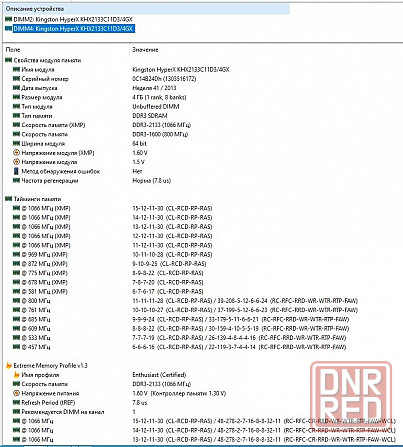Click chip icon of 581 МГц (XMP) row

pyautogui.click(x=16, y=291)
